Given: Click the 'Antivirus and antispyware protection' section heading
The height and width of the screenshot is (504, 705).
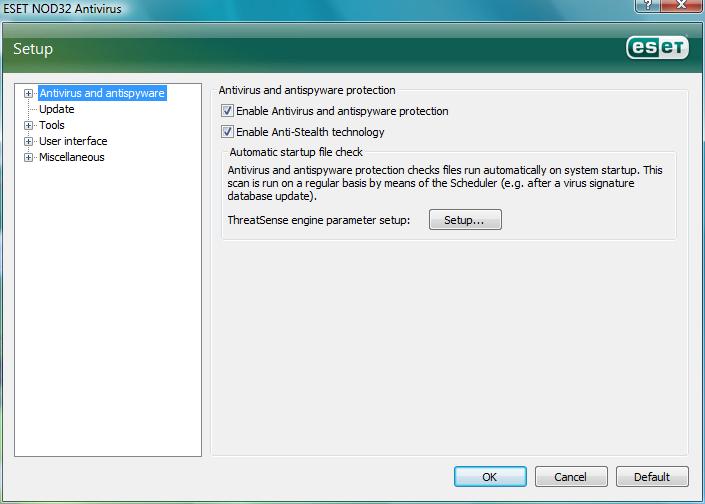Looking at the screenshot, I should click(307, 90).
